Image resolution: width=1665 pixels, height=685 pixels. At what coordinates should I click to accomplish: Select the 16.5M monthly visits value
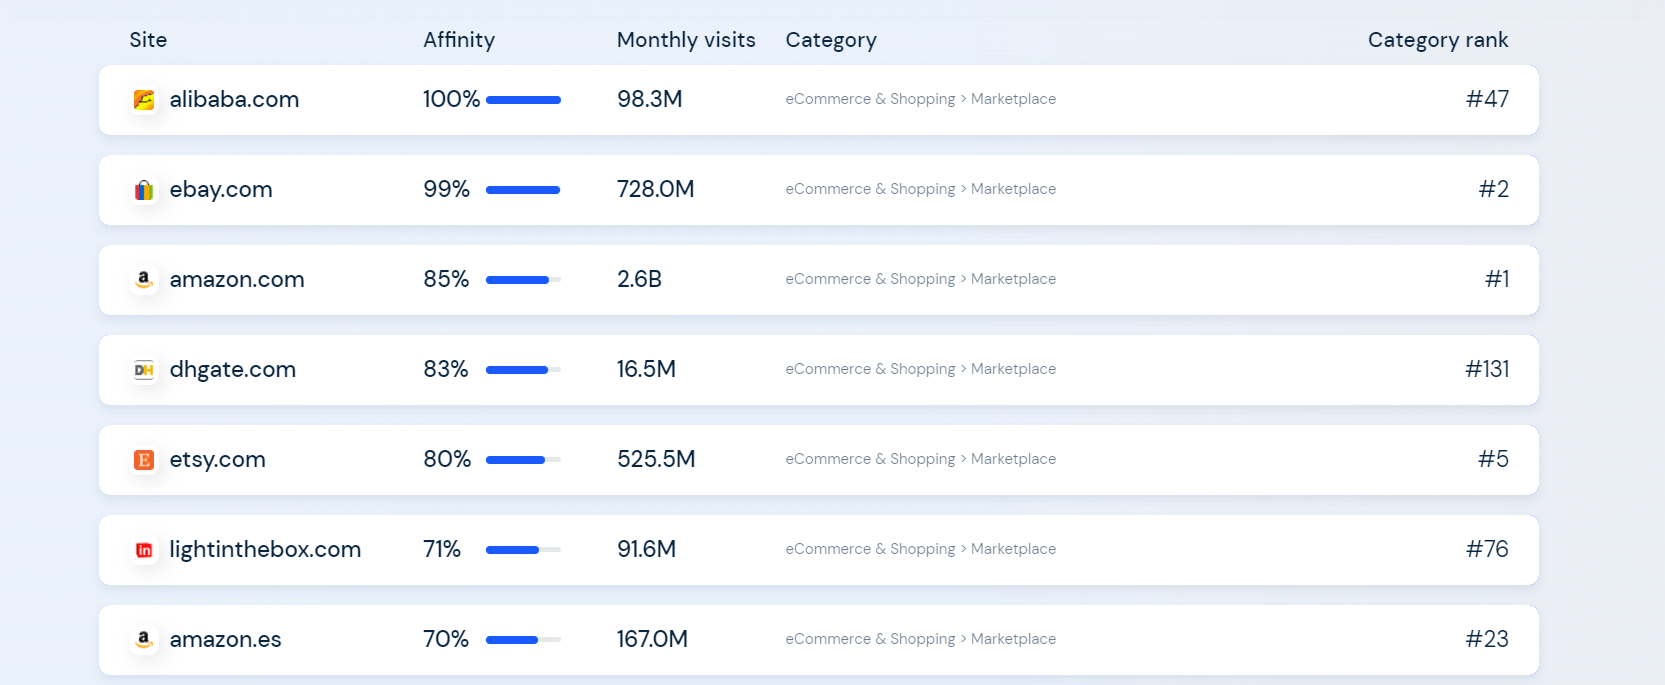tap(646, 369)
